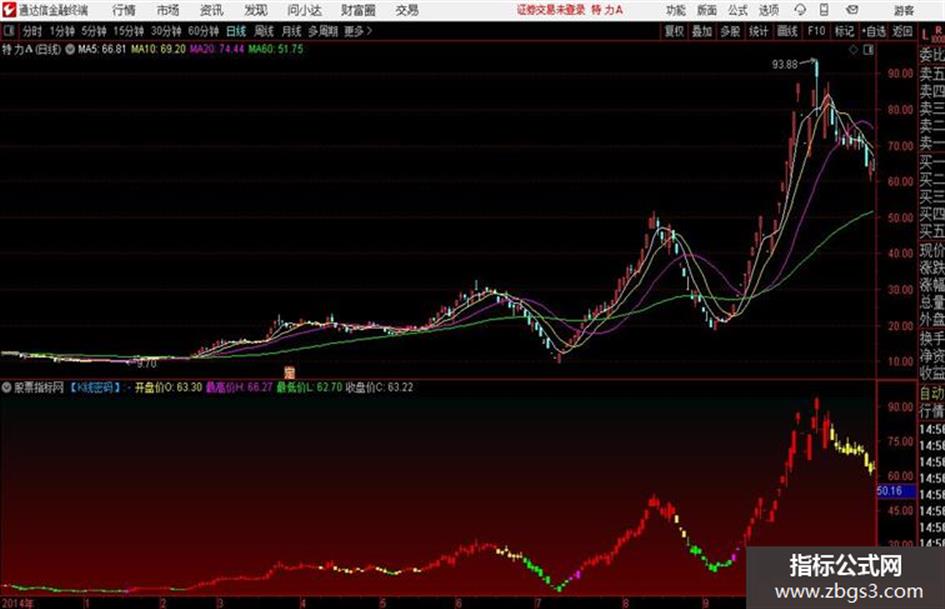This screenshot has width=945, height=609.
Task: Click the 【K线密码】 indicator name
Action: (x=95, y=388)
